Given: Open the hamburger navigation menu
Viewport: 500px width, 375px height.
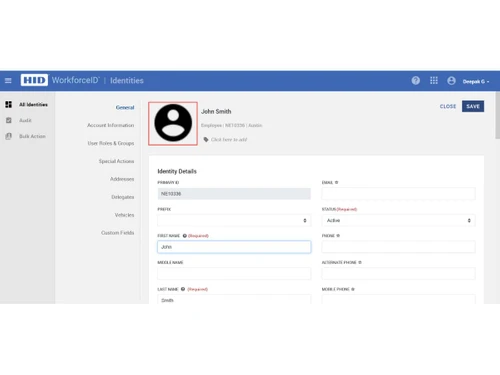Looking at the screenshot, I should tap(8, 80).
